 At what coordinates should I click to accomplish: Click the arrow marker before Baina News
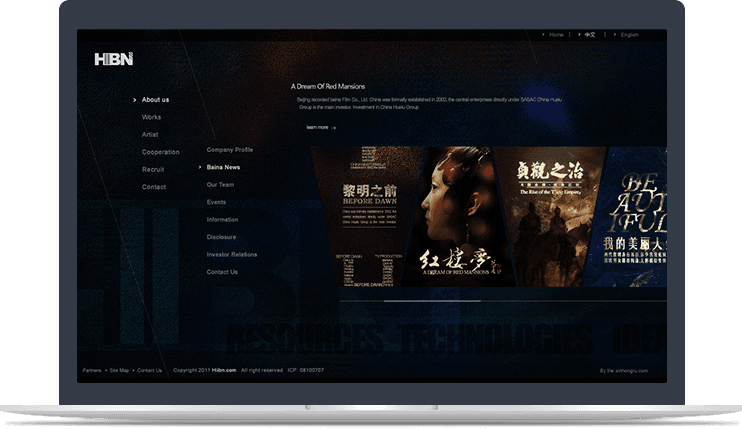point(199,167)
